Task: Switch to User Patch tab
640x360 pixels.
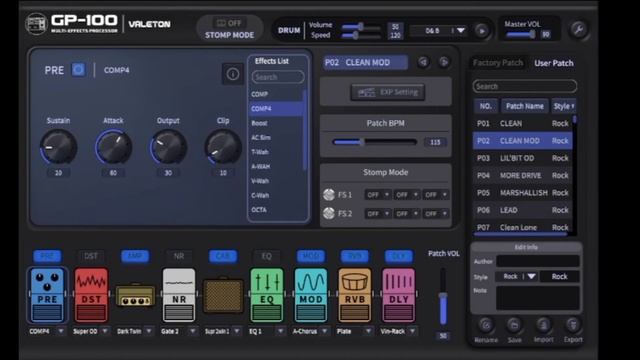Action: [x=553, y=63]
